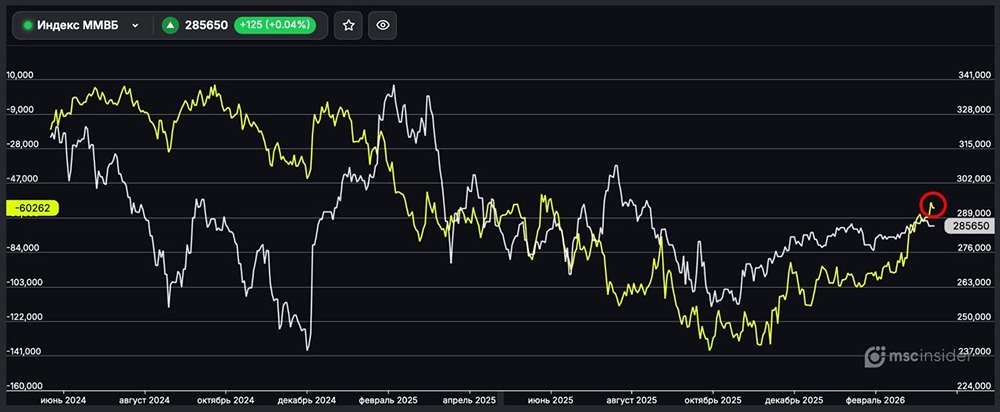Click the yellow -60262 left axis label

tap(34, 208)
